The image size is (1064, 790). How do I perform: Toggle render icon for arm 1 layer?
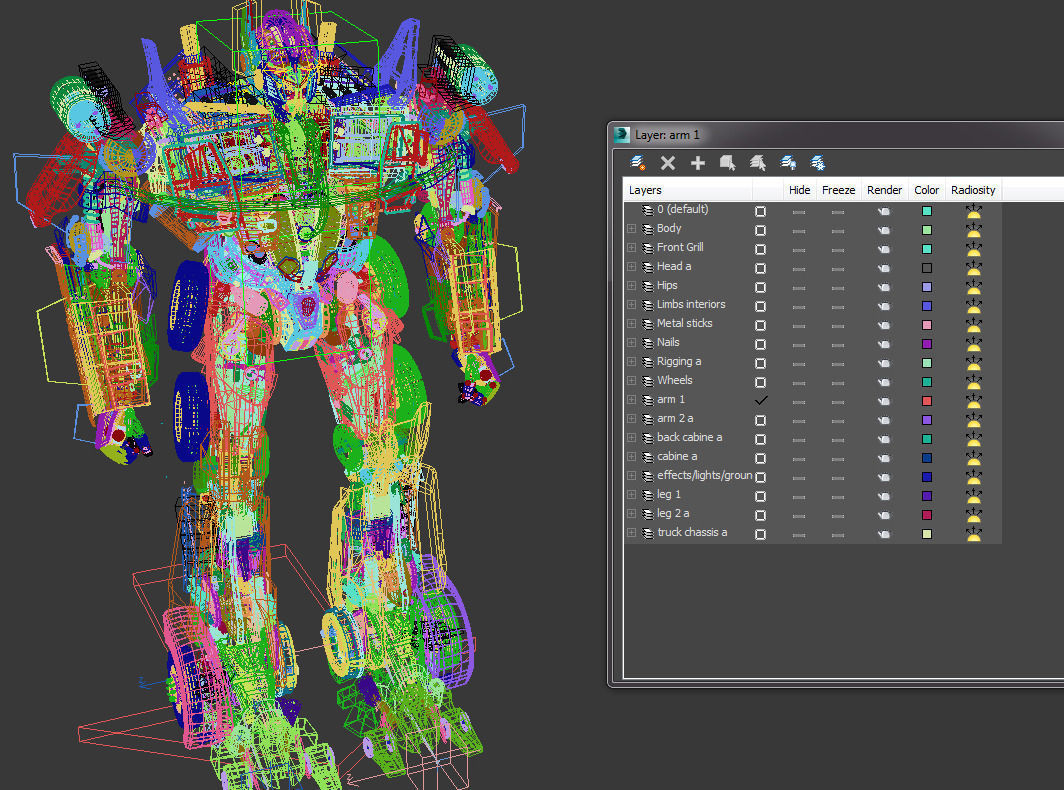[x=884, y=402]
